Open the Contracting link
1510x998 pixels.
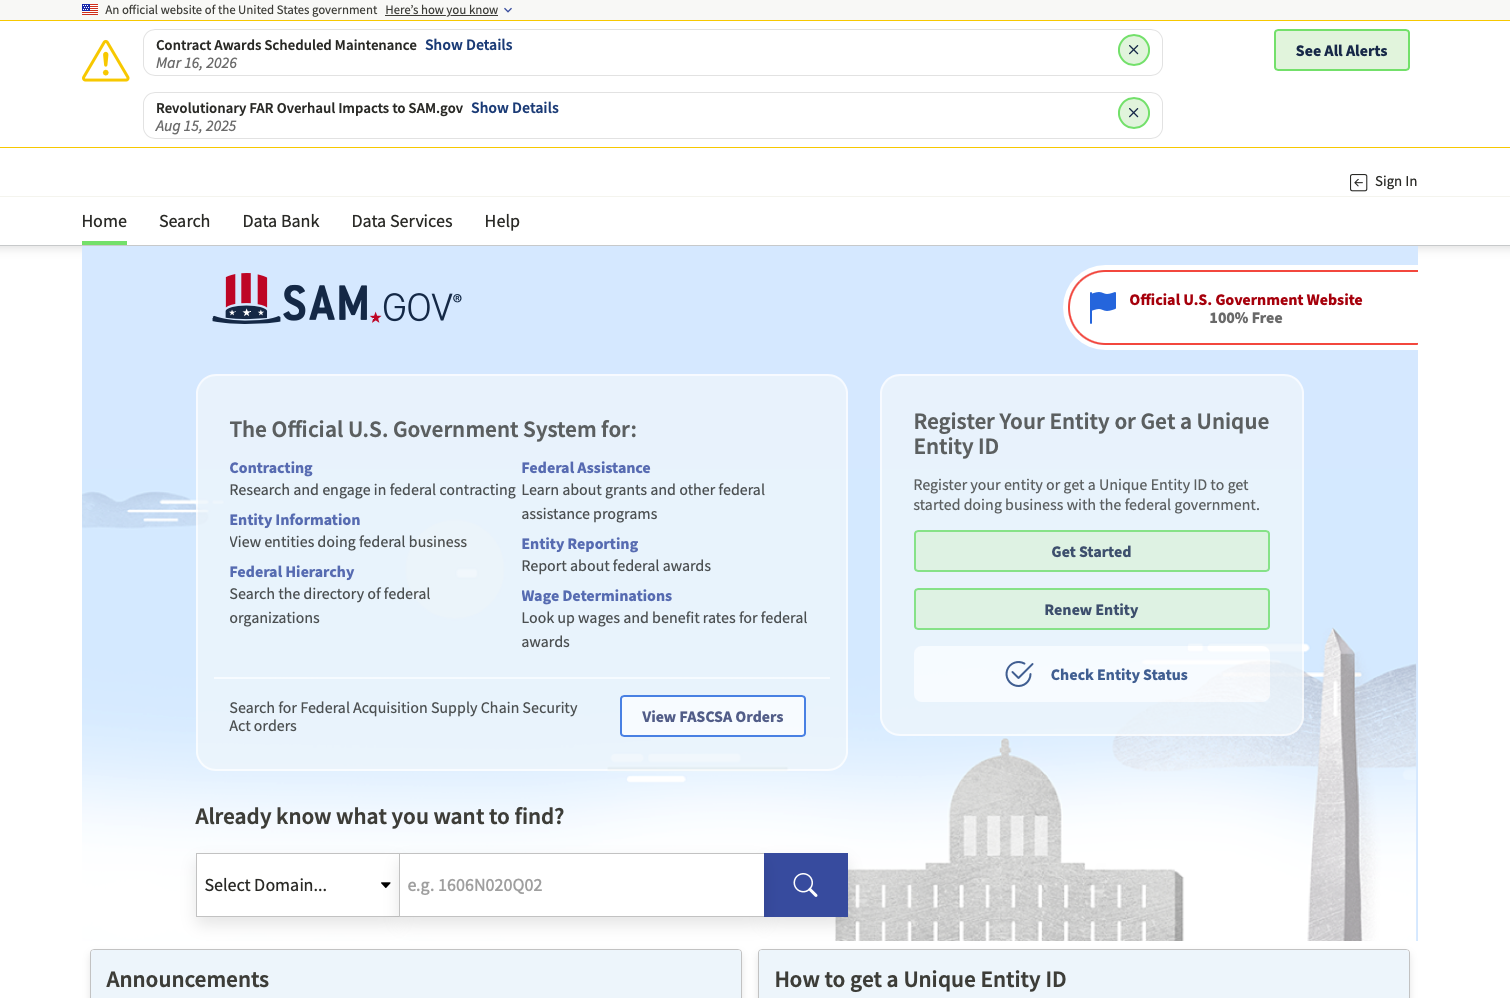(271, 467)
